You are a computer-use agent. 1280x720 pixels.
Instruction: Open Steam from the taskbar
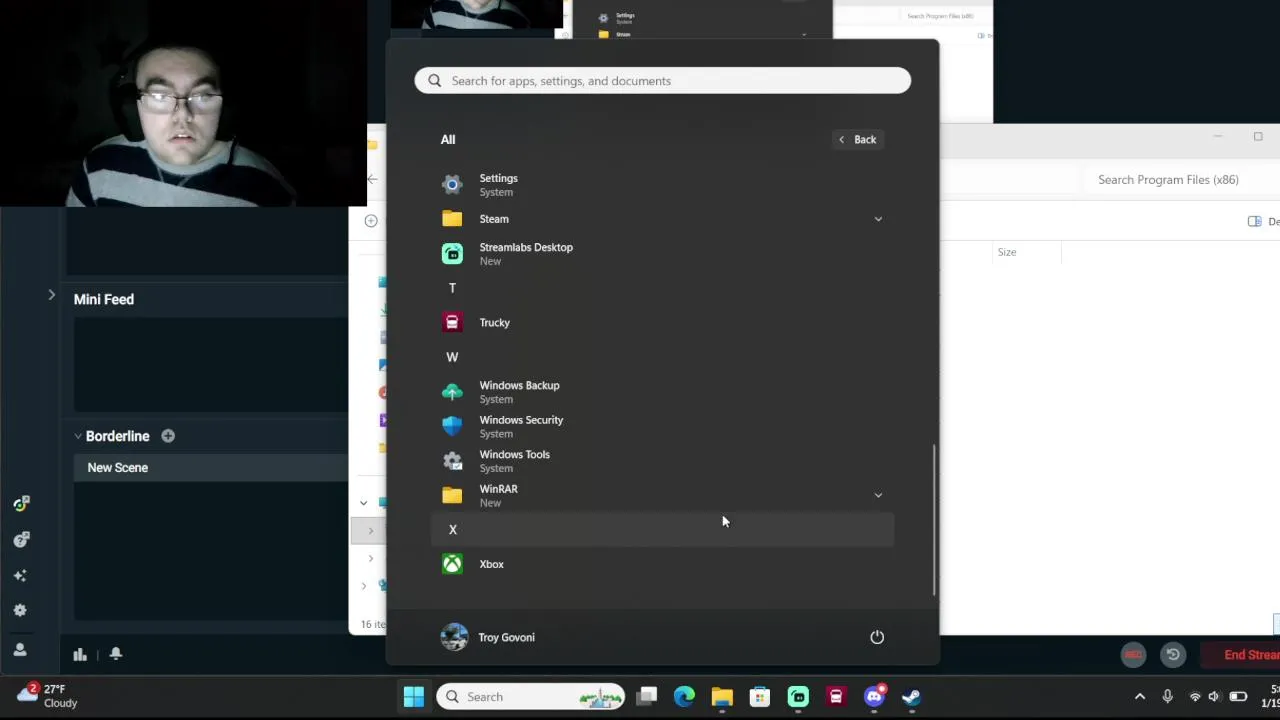pyautogui.click(x=911, y=697)
